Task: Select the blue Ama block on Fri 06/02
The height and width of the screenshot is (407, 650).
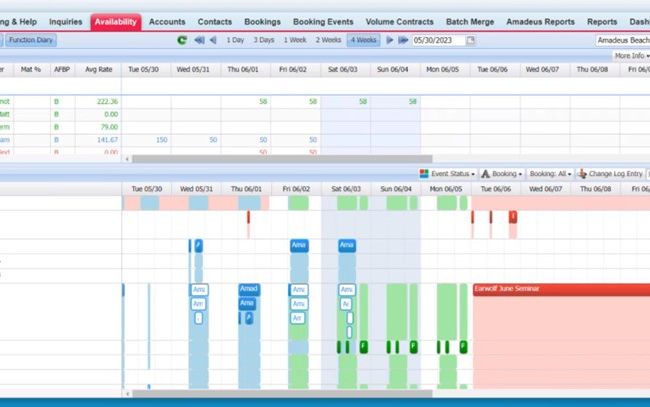Action: pyautogui.click(x=299, y=245)
